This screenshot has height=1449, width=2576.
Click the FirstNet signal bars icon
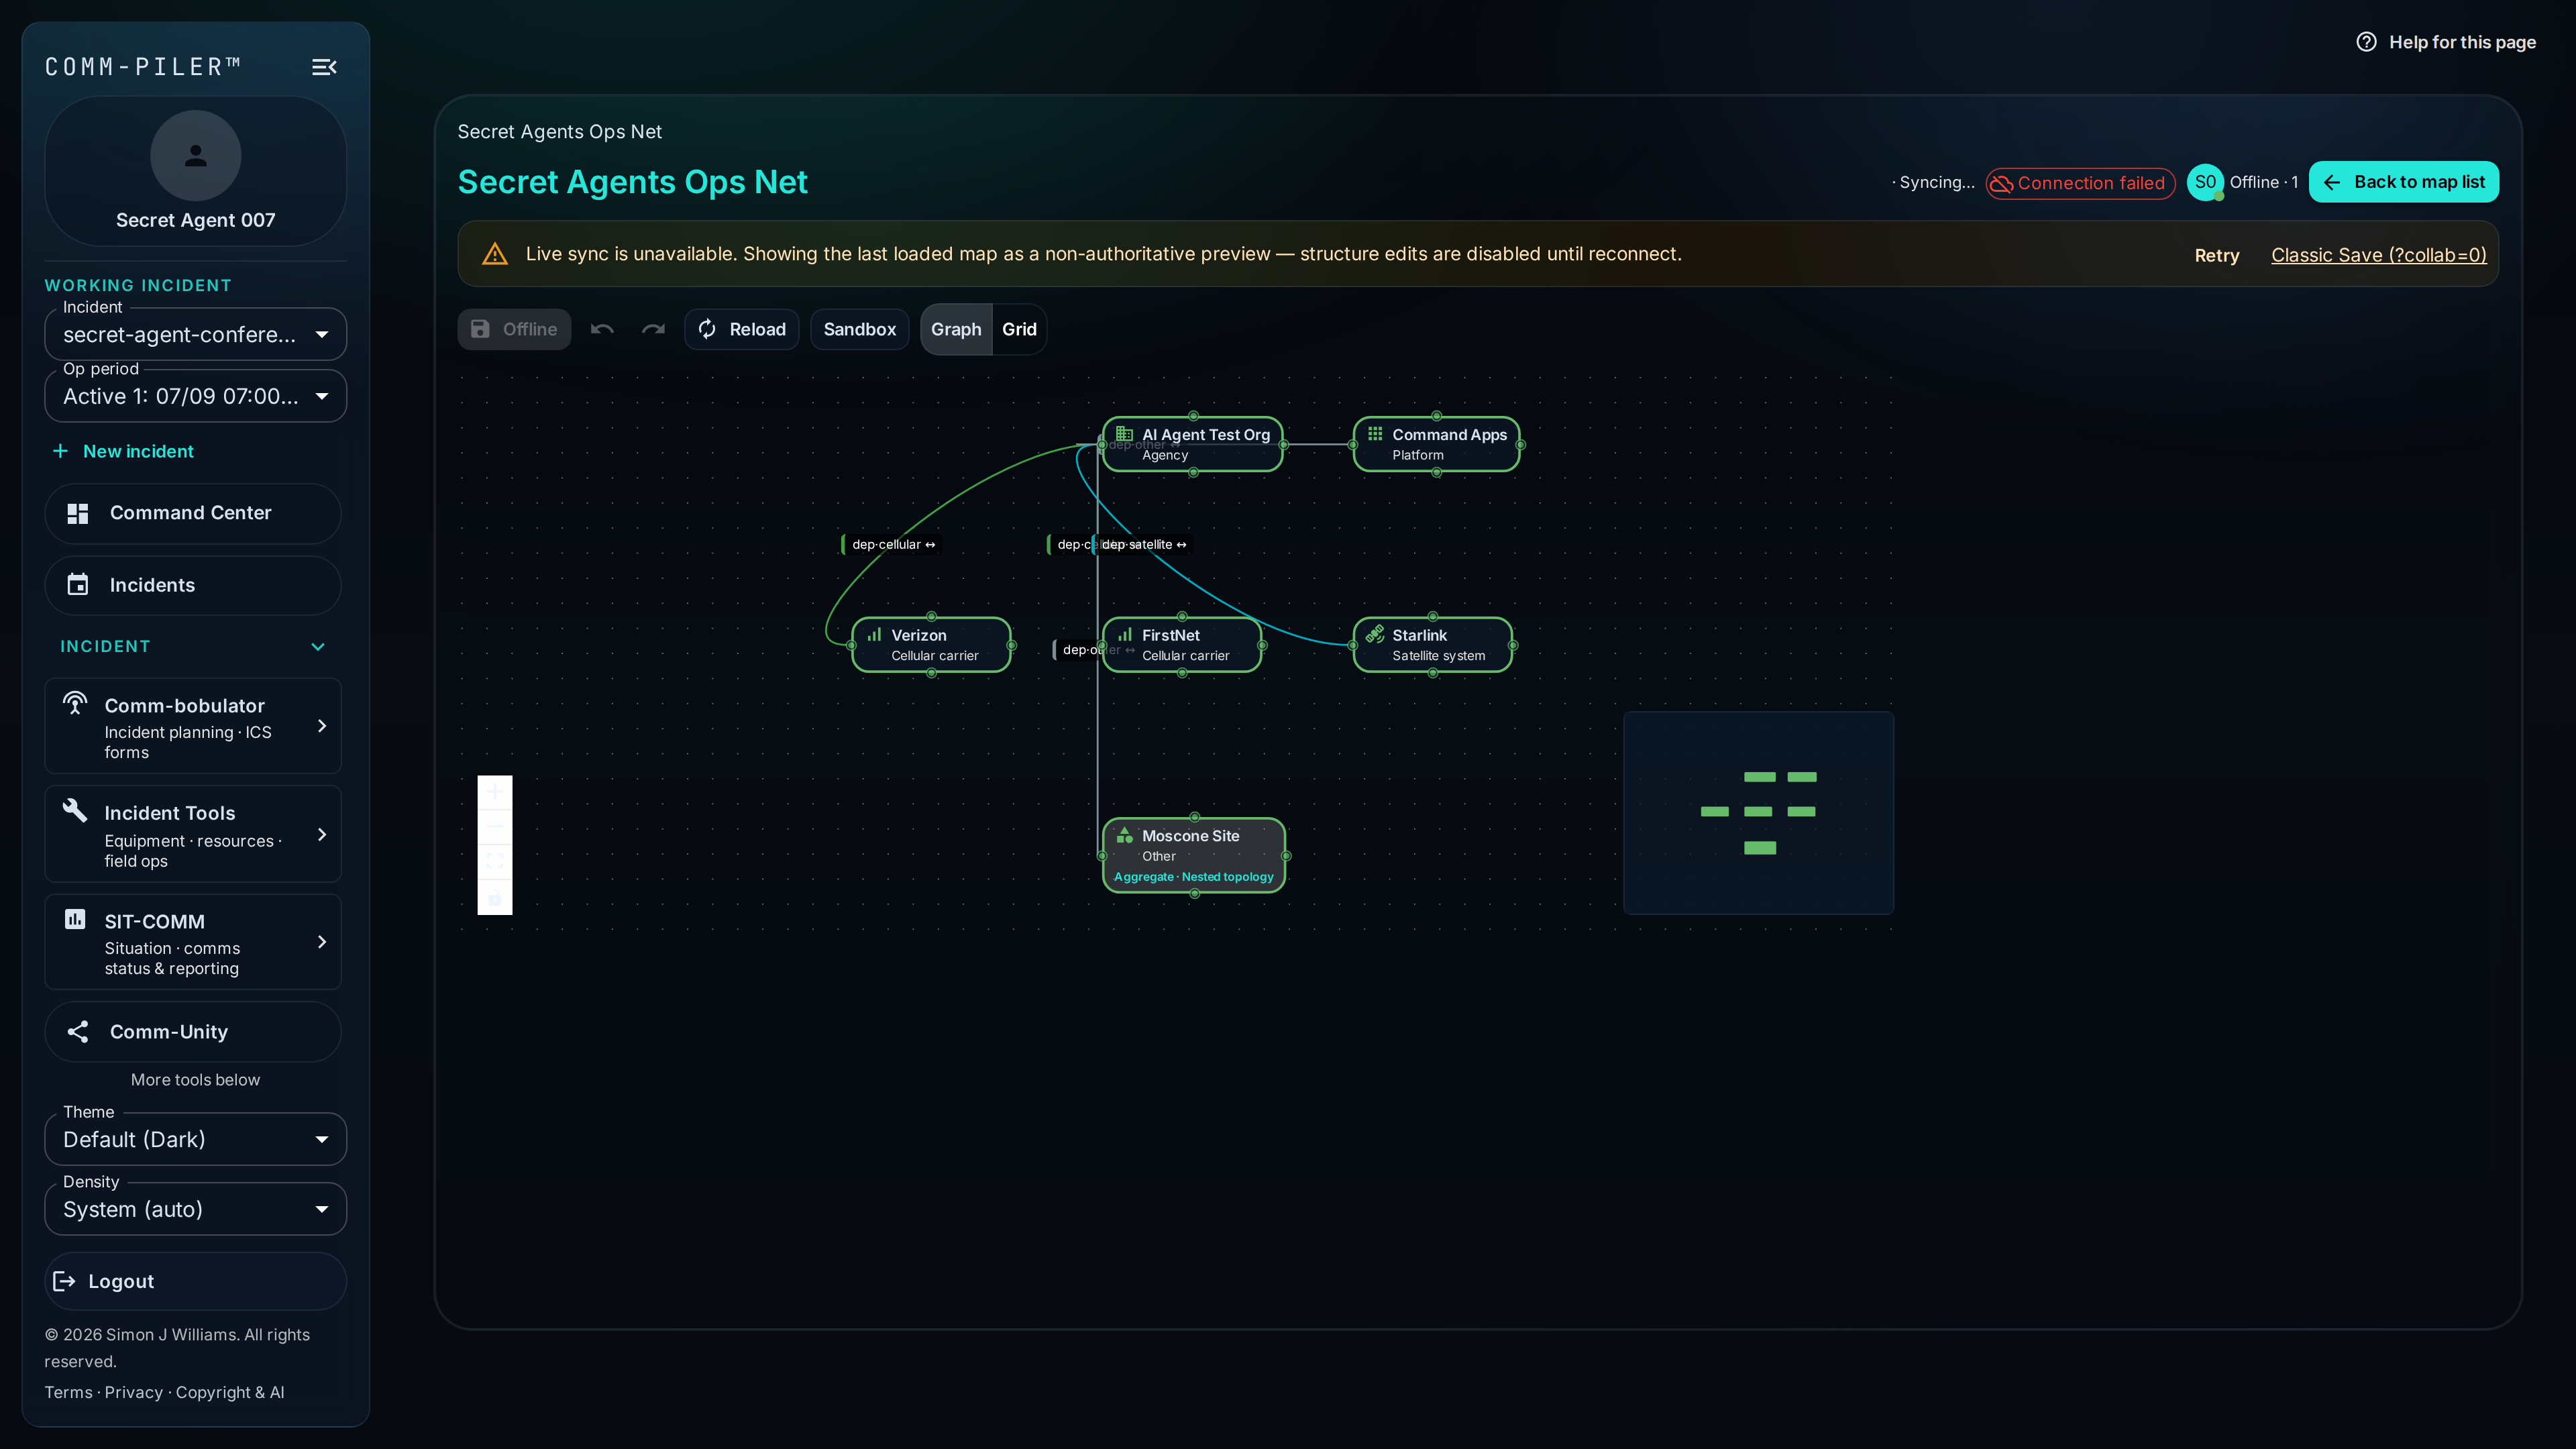click(x=1125, y=634)
